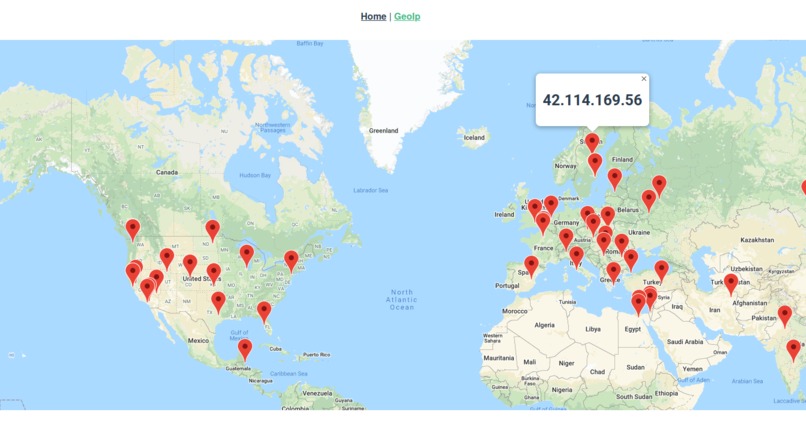Click the Sweden pin under the info popup
This screenshot has height=435, width=806.
592,143
